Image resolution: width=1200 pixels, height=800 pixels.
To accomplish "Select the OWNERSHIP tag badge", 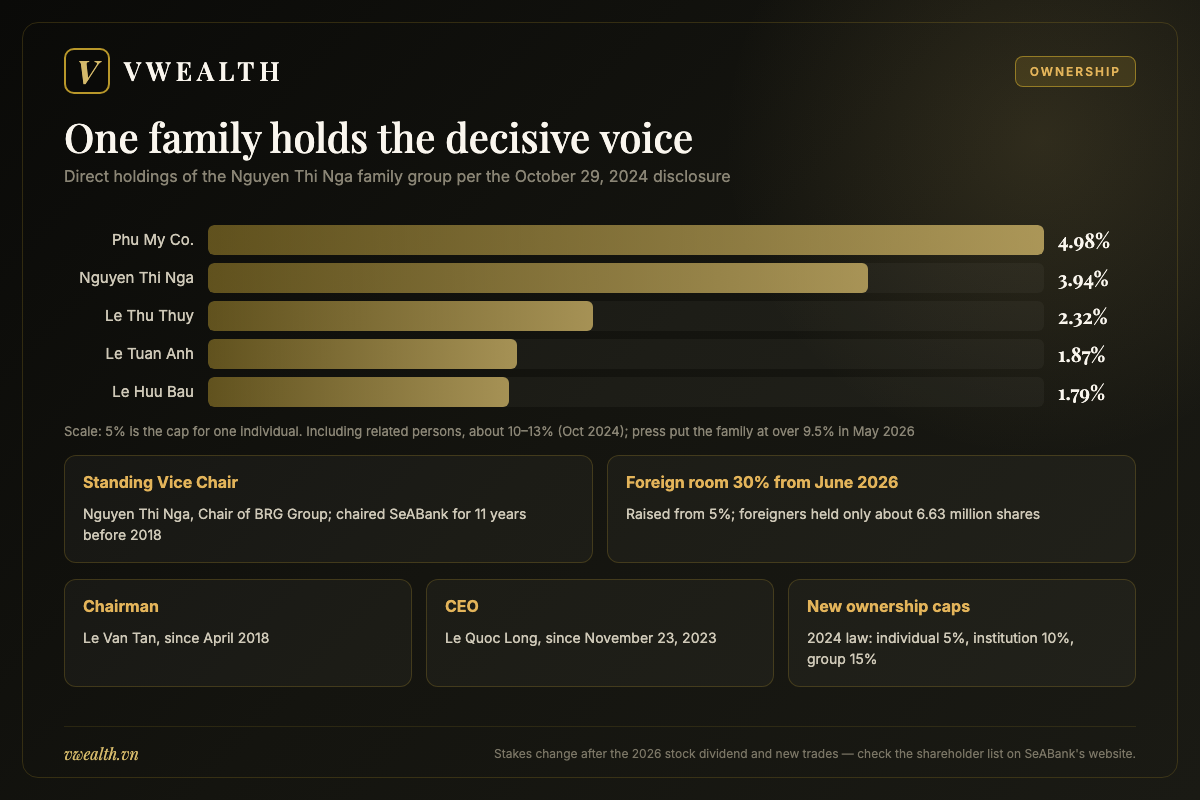I will coord(1075,72).
